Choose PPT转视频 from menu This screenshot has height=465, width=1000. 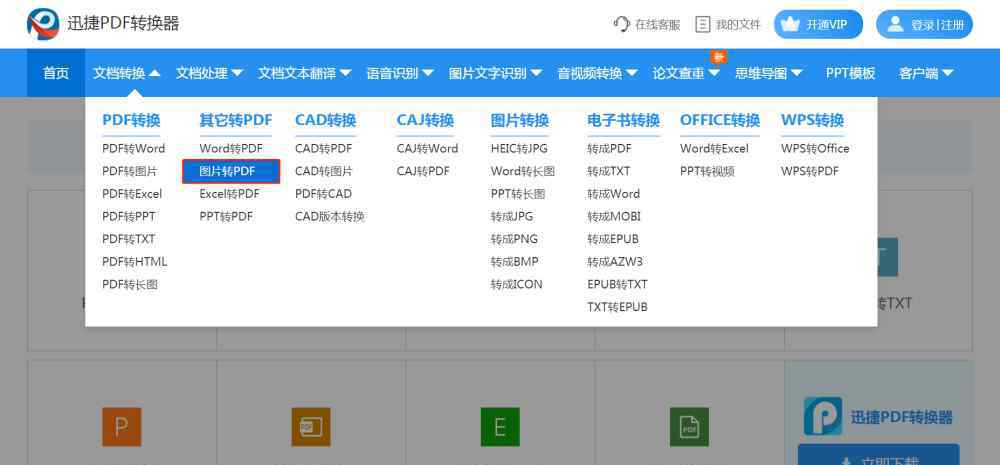pos(707,171)
